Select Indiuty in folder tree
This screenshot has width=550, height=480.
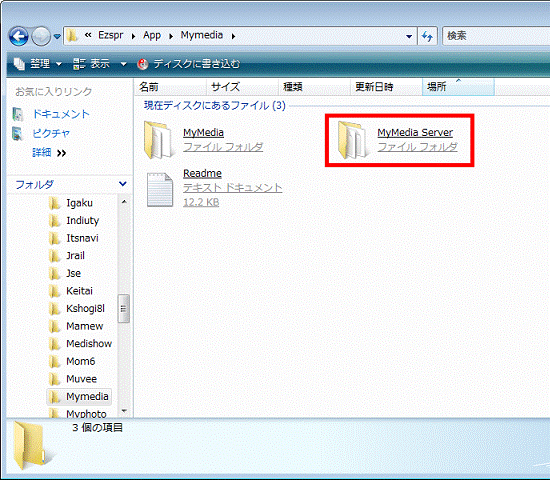pyautogui.click(x=82, y=220)
